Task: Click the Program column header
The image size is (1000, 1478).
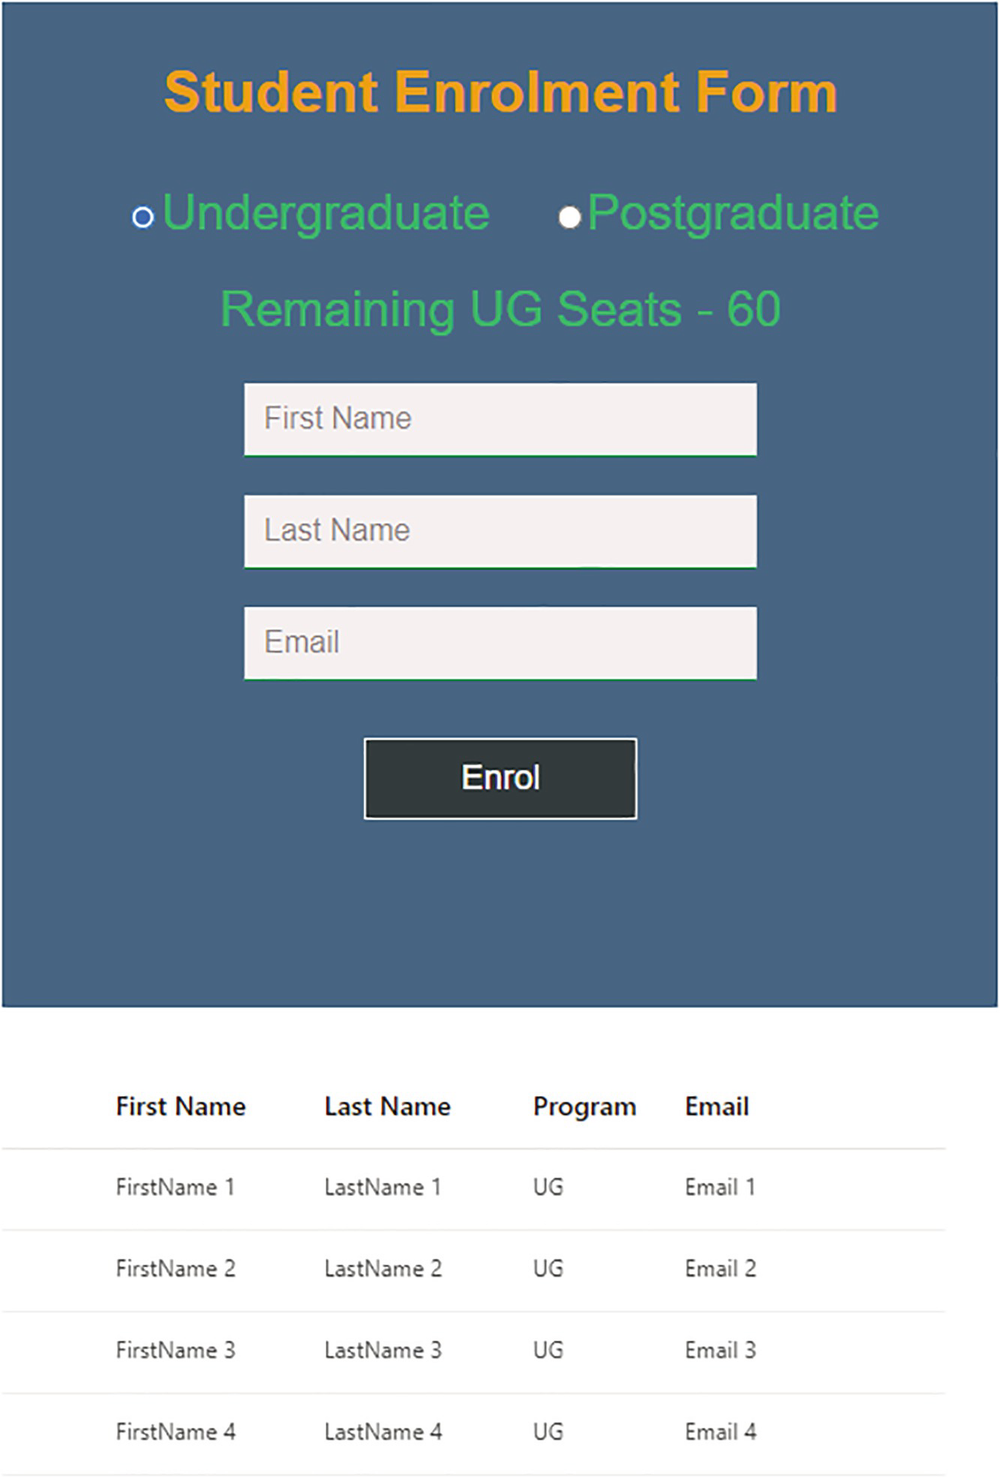Action: (584, 1107)
